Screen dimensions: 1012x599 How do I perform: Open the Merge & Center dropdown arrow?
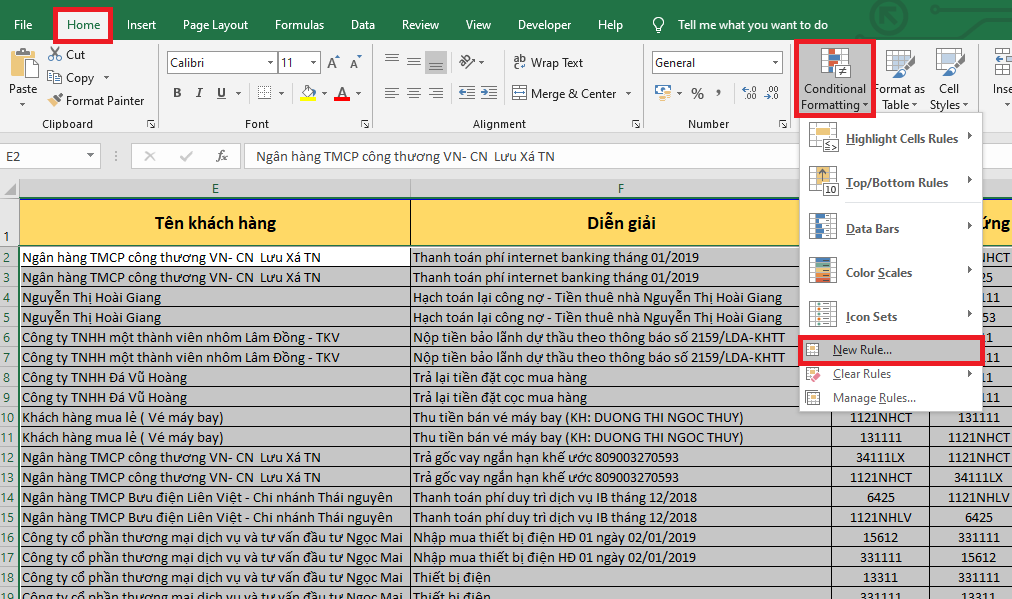tap(627, 94)
